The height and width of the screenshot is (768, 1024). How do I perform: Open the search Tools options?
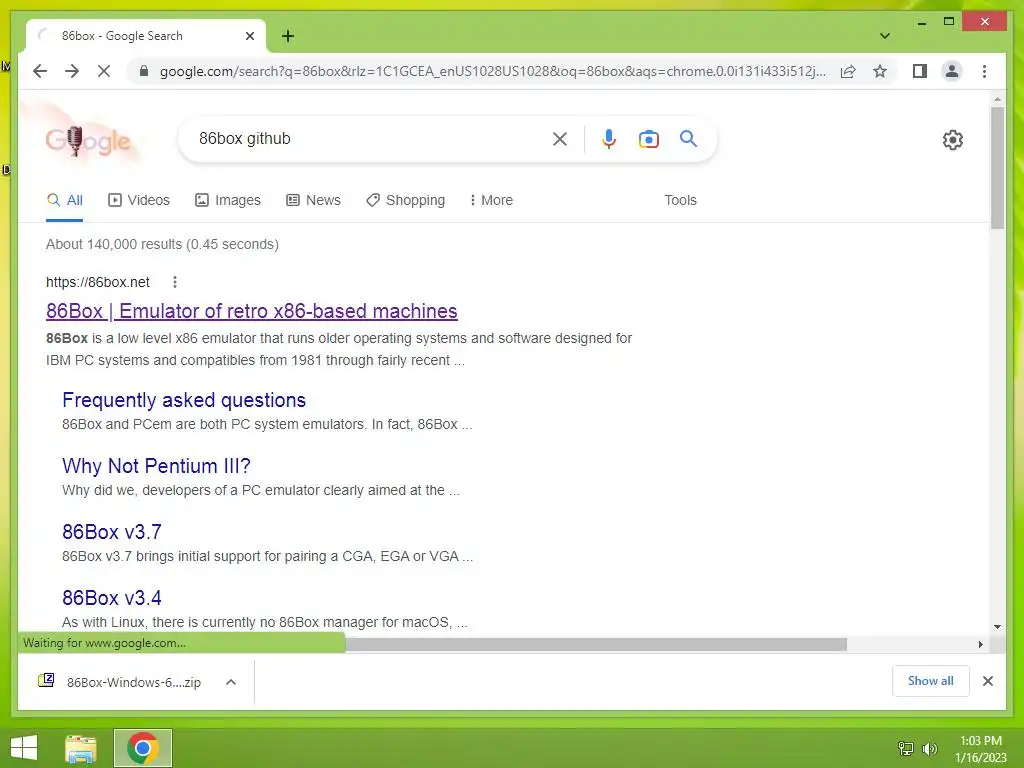click(x=680, y=200)
